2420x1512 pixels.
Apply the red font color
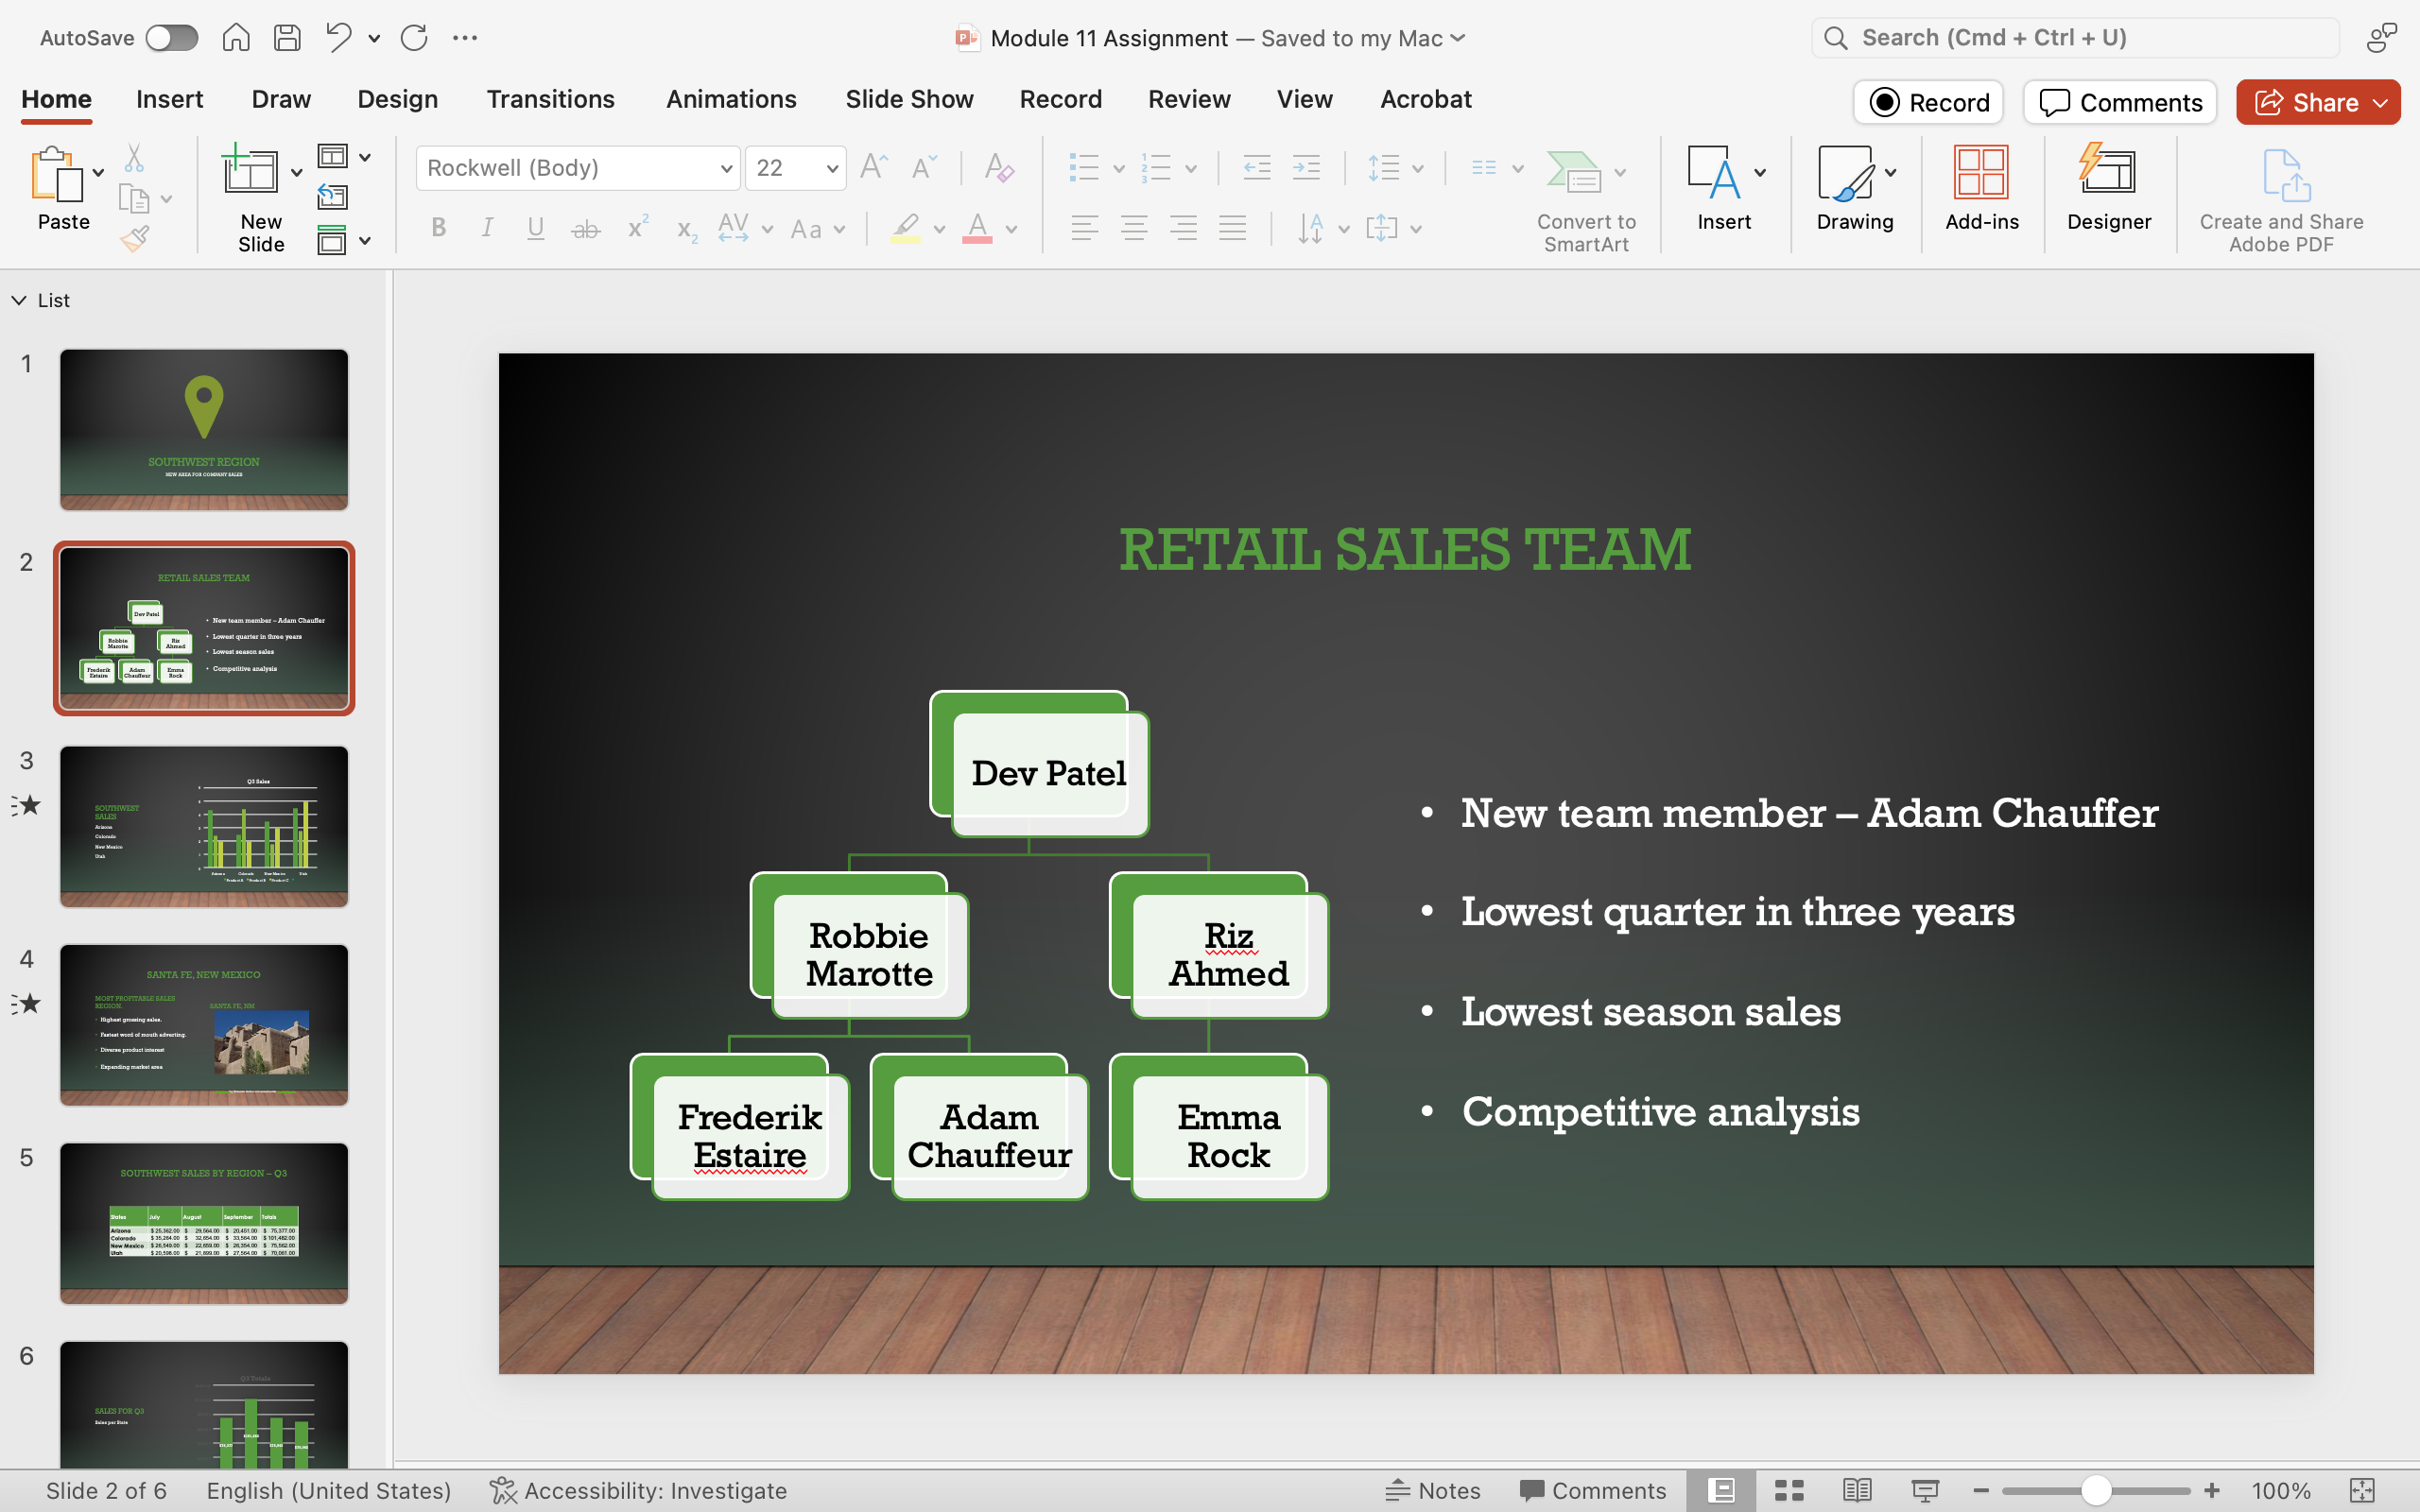coord(977,228)
